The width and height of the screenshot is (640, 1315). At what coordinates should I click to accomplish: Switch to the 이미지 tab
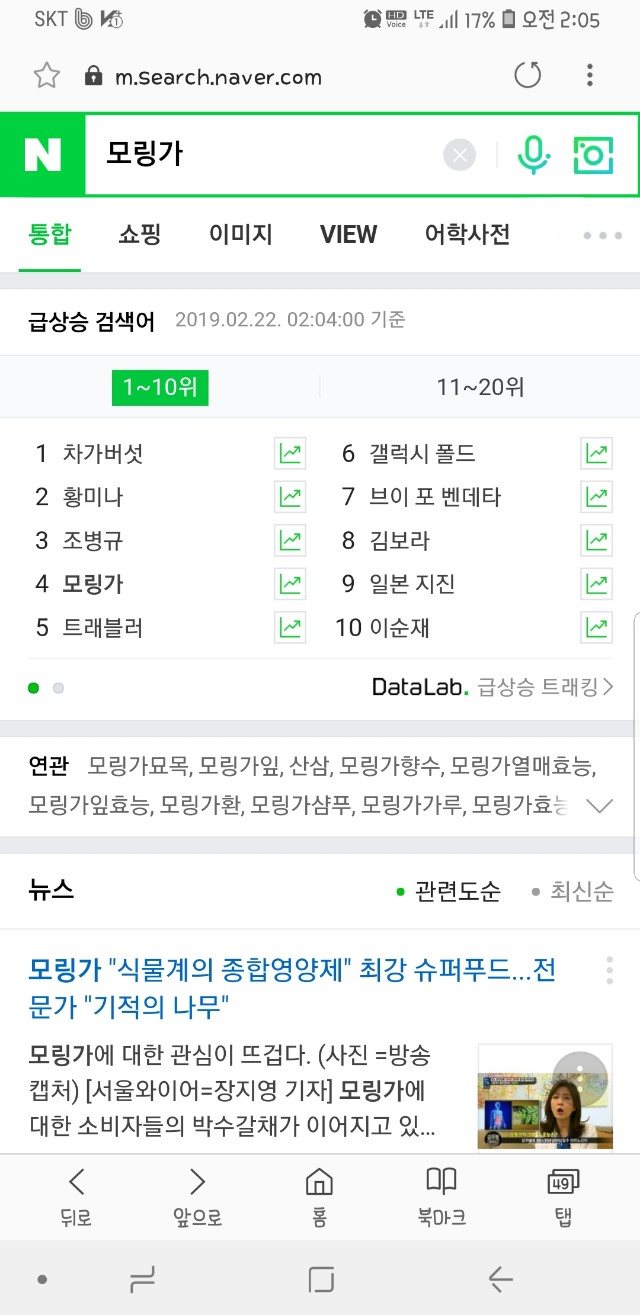[x=241, y=234]
